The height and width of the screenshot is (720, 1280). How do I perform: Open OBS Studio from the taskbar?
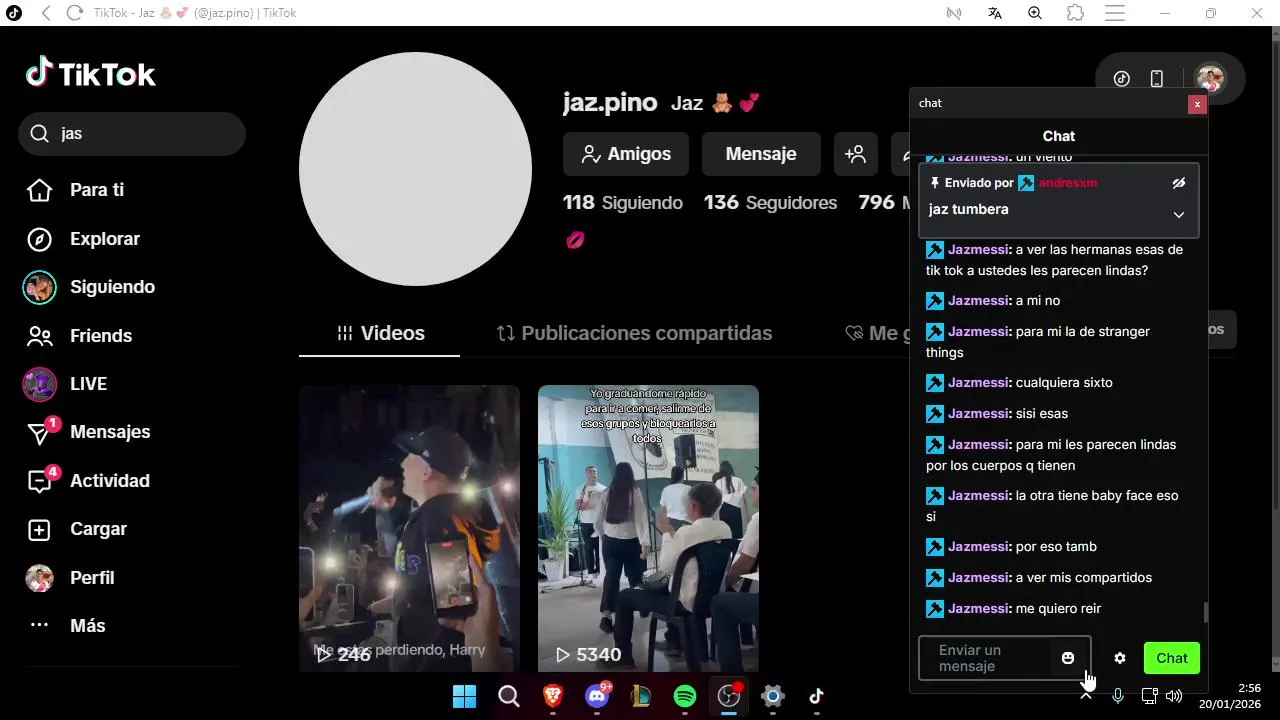tap(729, 696)
